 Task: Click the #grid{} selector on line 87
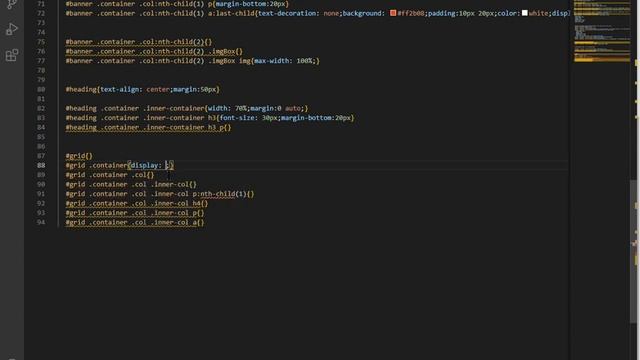[79, 156]
